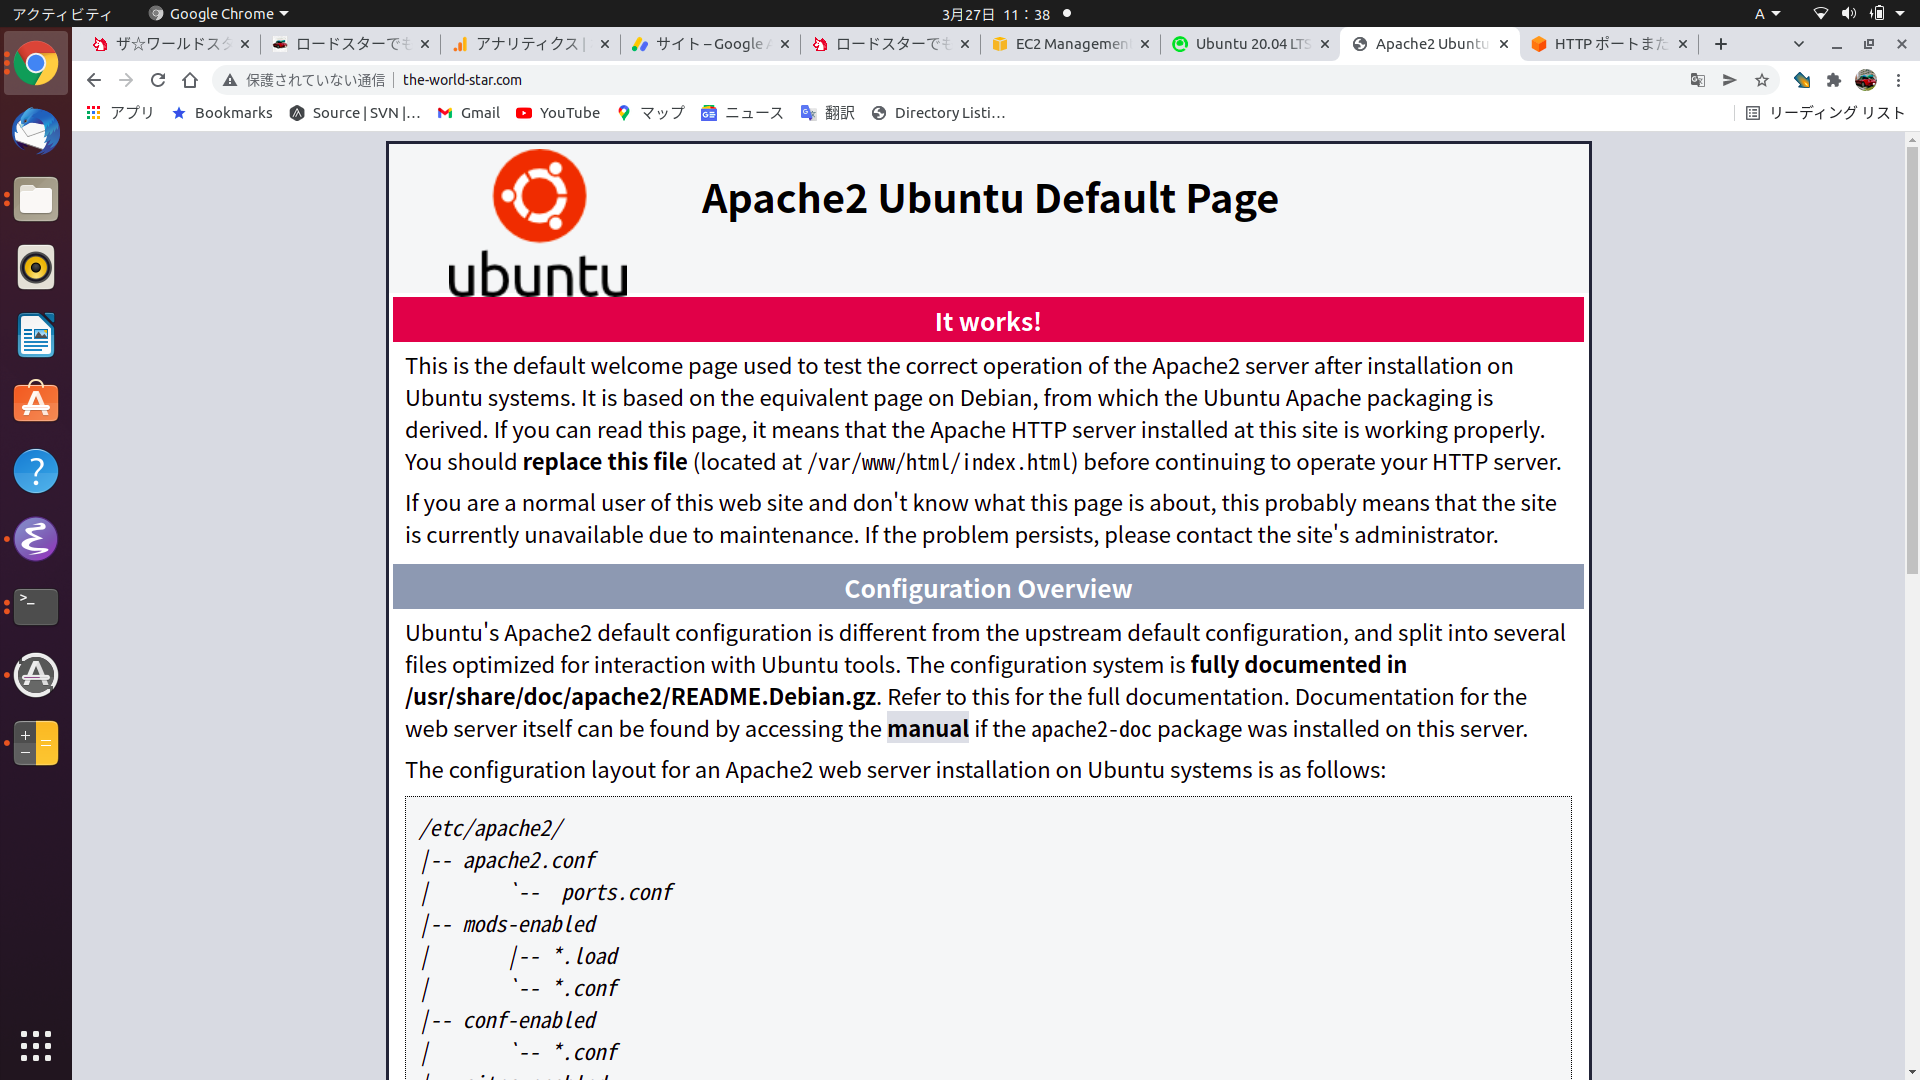Viewport: 1920px width, 1080px height.
Task: Open Gmail bookmark
Action: 468,113
